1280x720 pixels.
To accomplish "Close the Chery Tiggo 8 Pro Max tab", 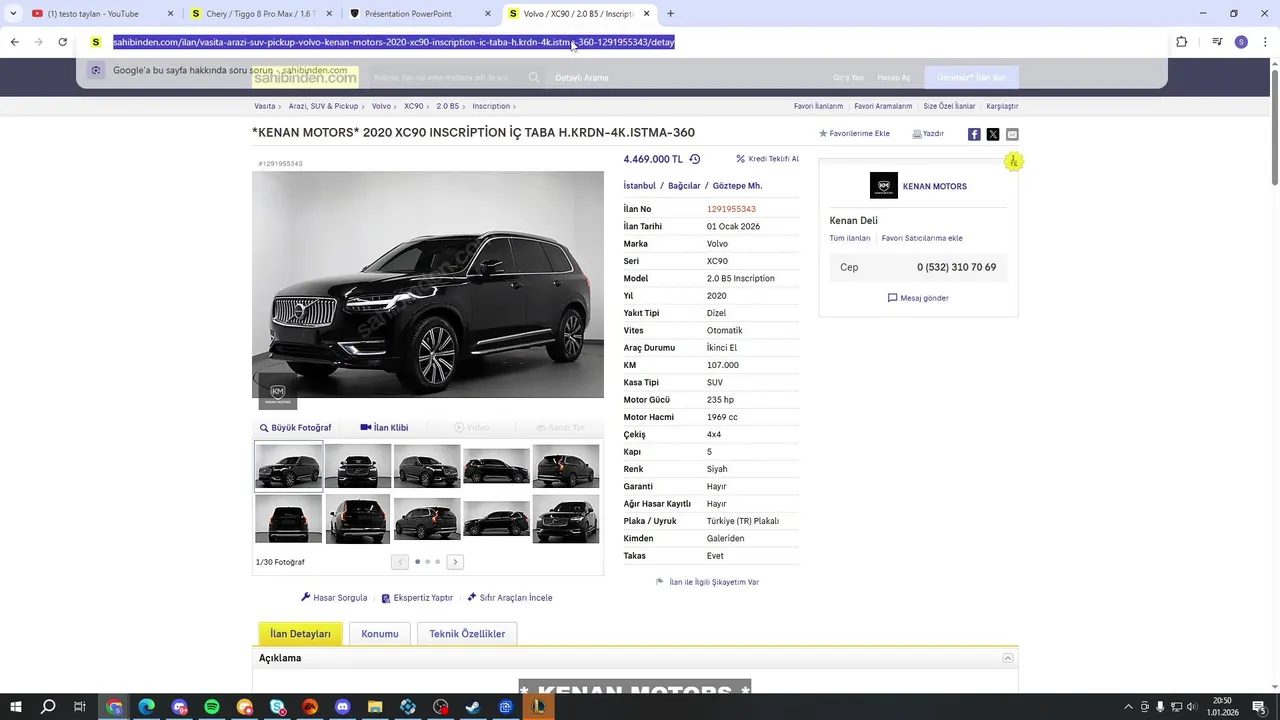I will (329, 14).
